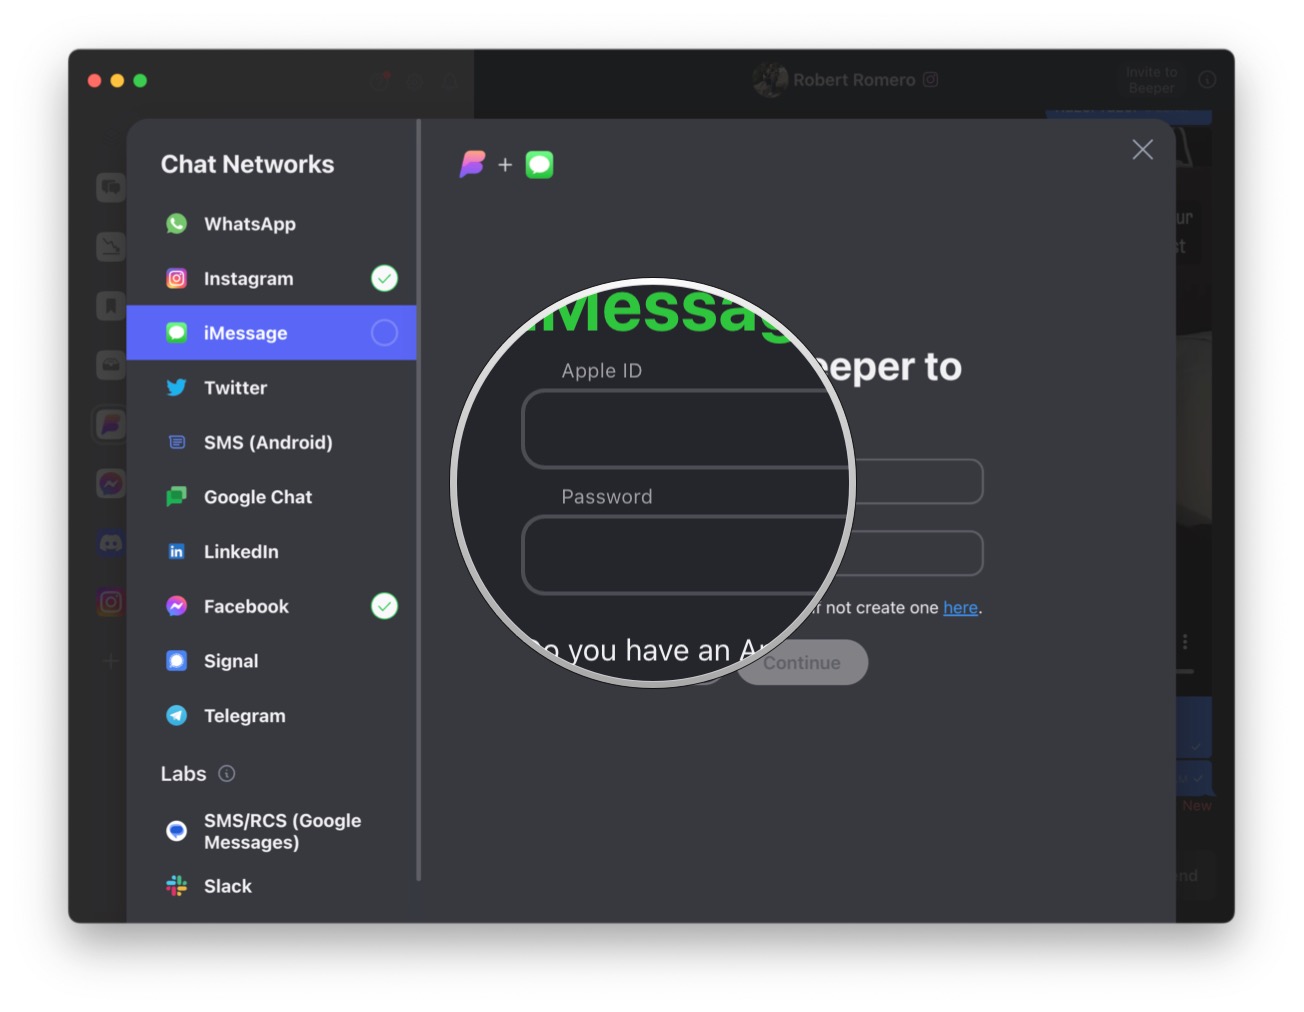Screen dimensions: 1304x1012
Task: Choose Twitter from the network list
Action: click(x=271, y=388)
